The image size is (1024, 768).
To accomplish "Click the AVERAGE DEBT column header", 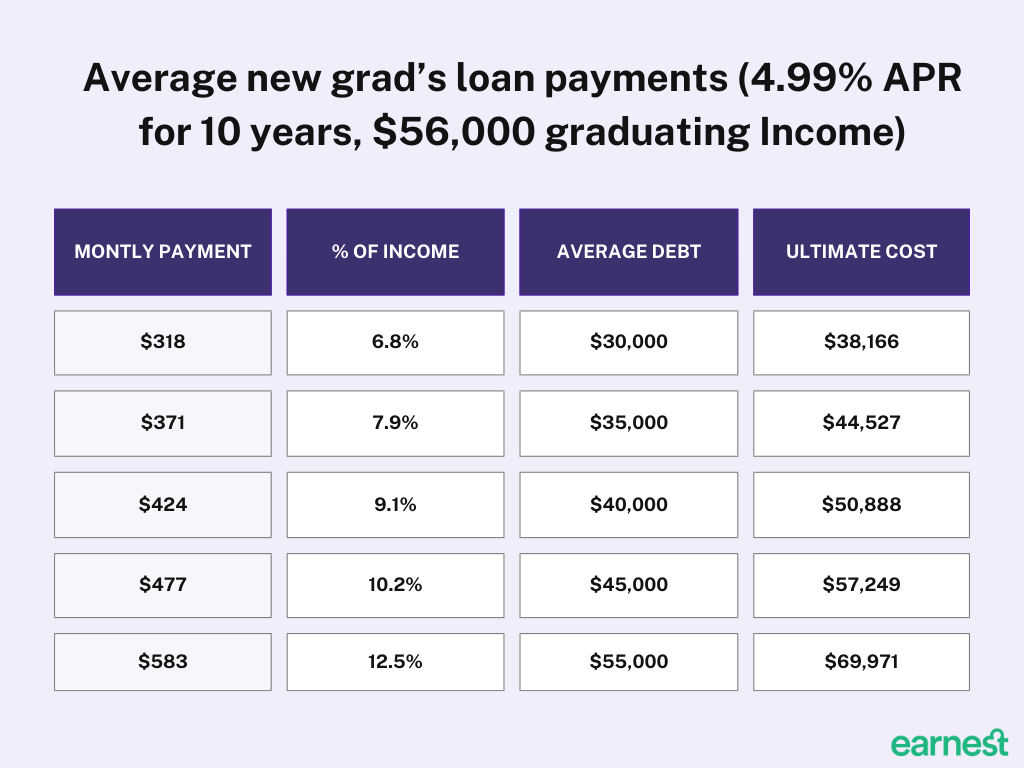I will point(629,252).
